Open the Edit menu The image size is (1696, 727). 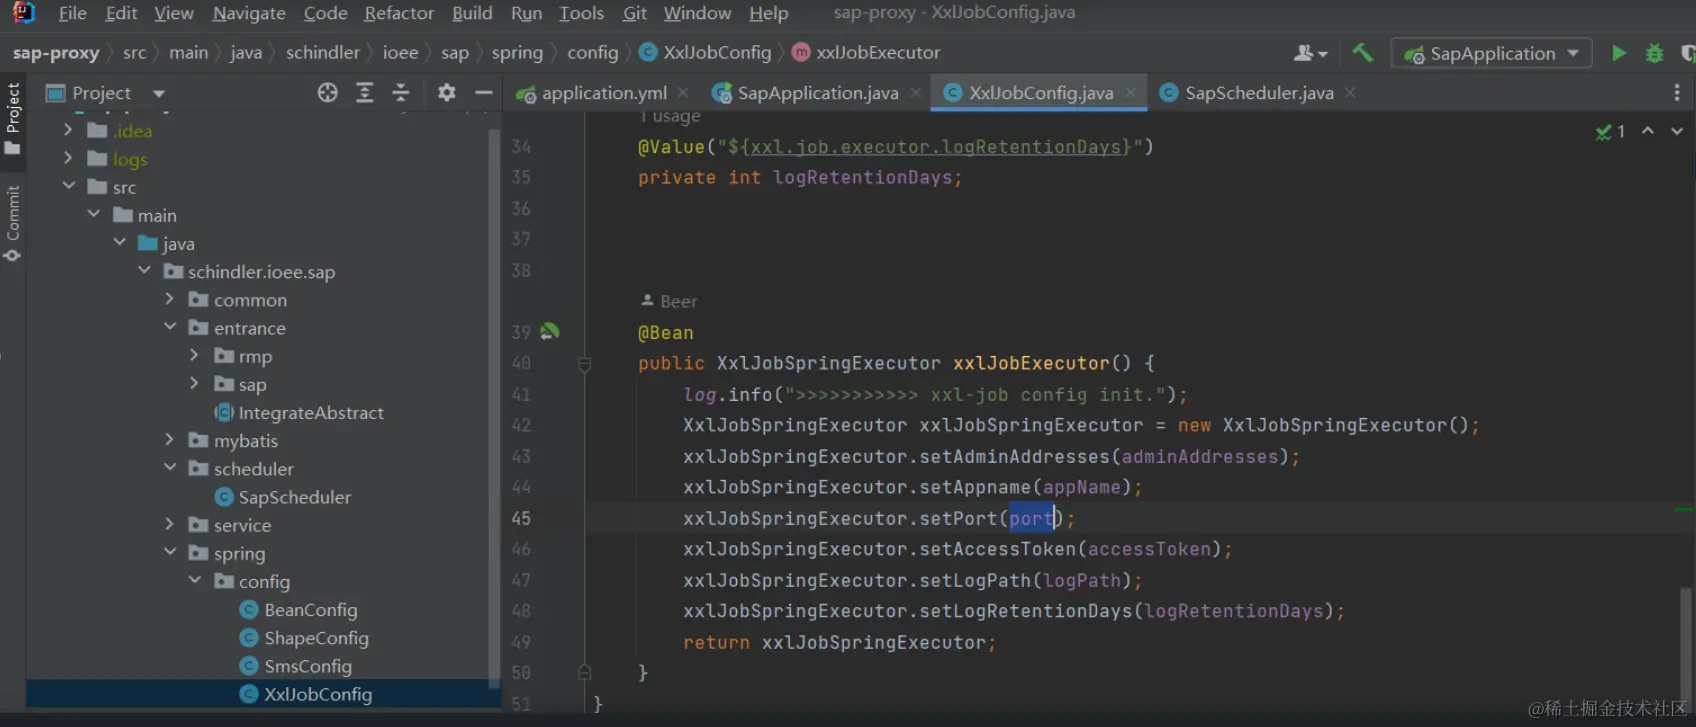(x=121, y=13)
